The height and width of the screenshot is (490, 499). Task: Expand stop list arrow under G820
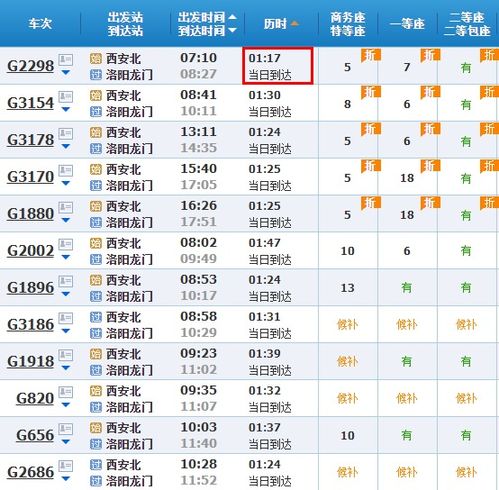pyautogui.click(x=66, y=405)
